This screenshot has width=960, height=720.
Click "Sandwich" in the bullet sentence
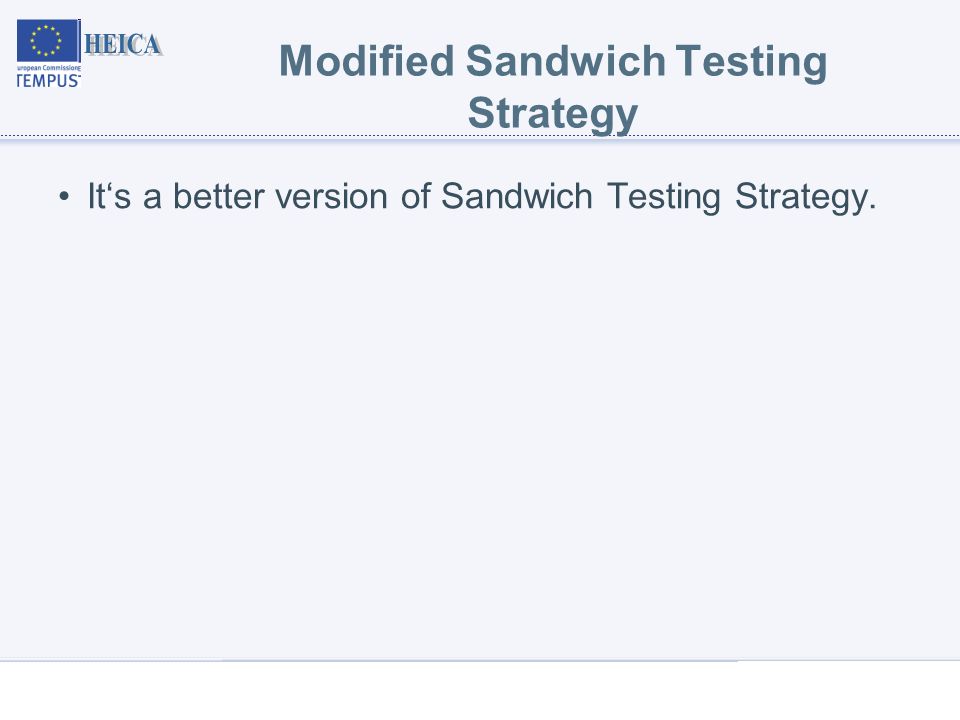pyautogui.click(x=517, y=196)
